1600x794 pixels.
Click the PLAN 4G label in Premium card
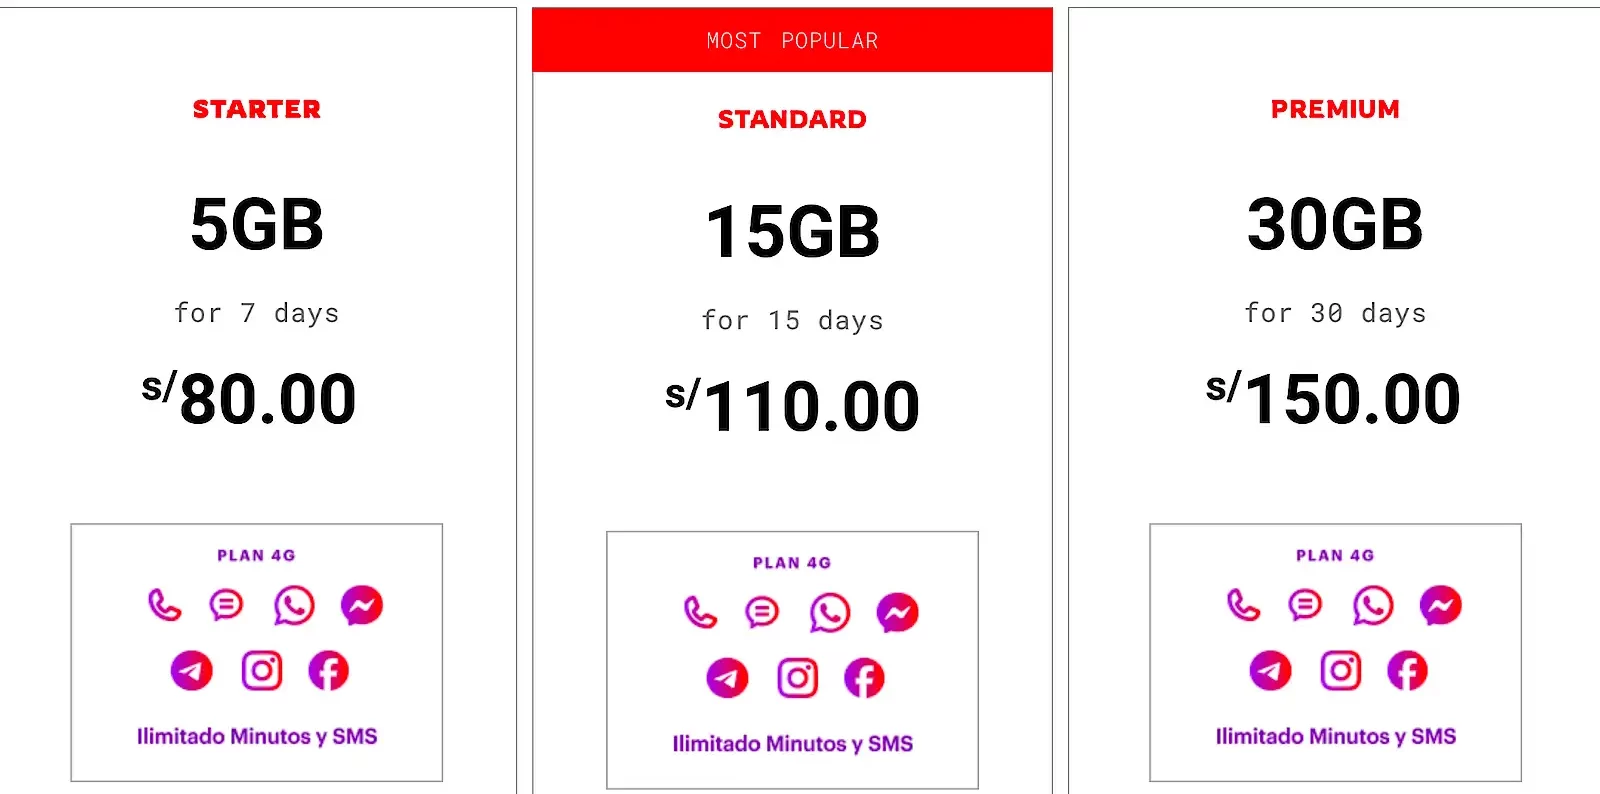[1335, 556]
